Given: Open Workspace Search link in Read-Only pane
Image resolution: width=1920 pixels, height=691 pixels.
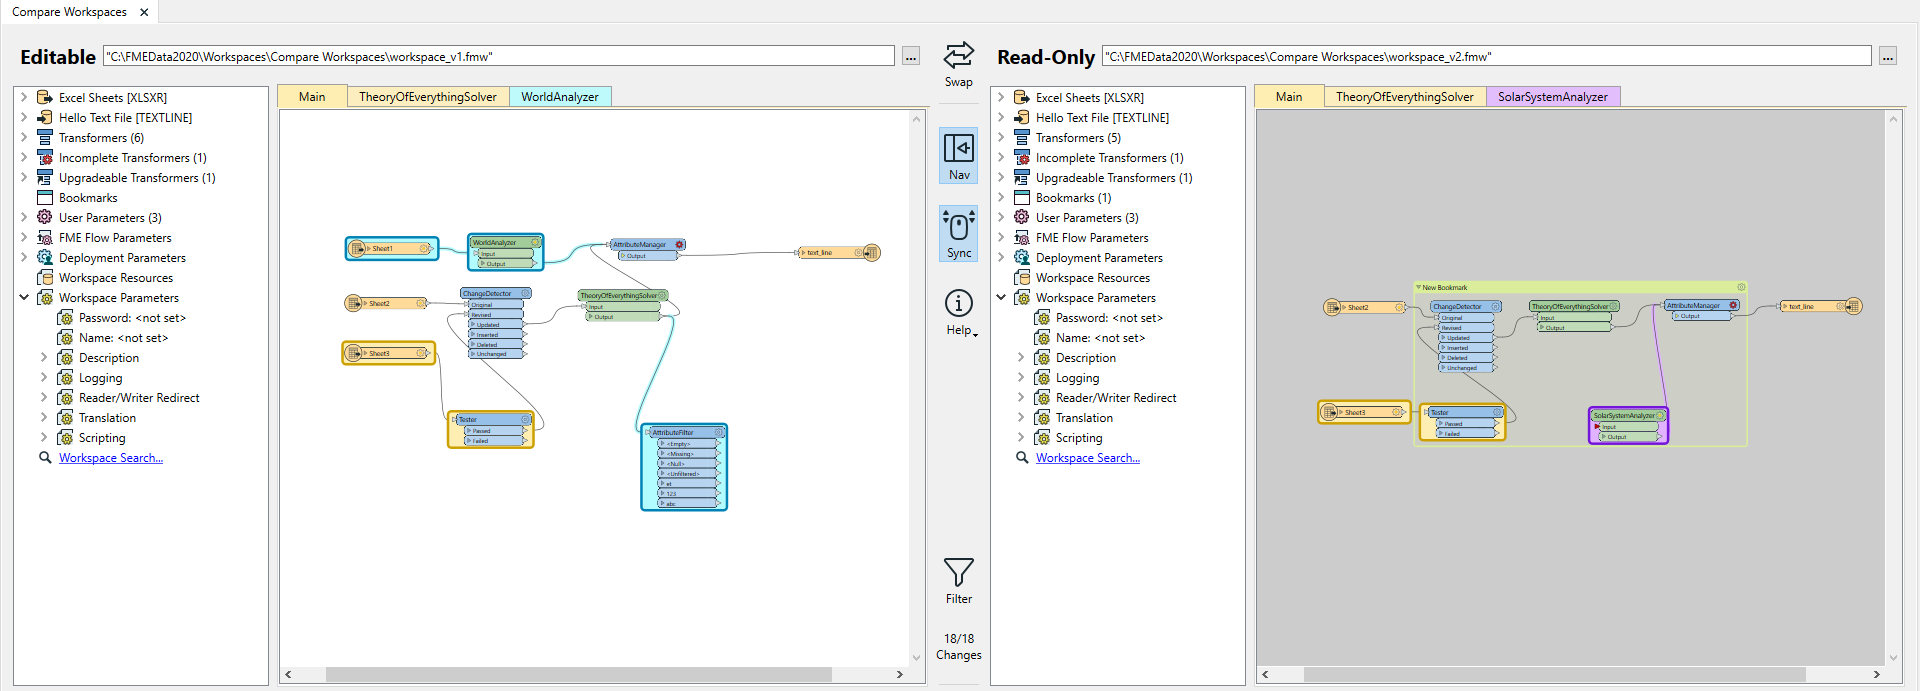Looking at the screenshot, I should (x=1087, y=458).
